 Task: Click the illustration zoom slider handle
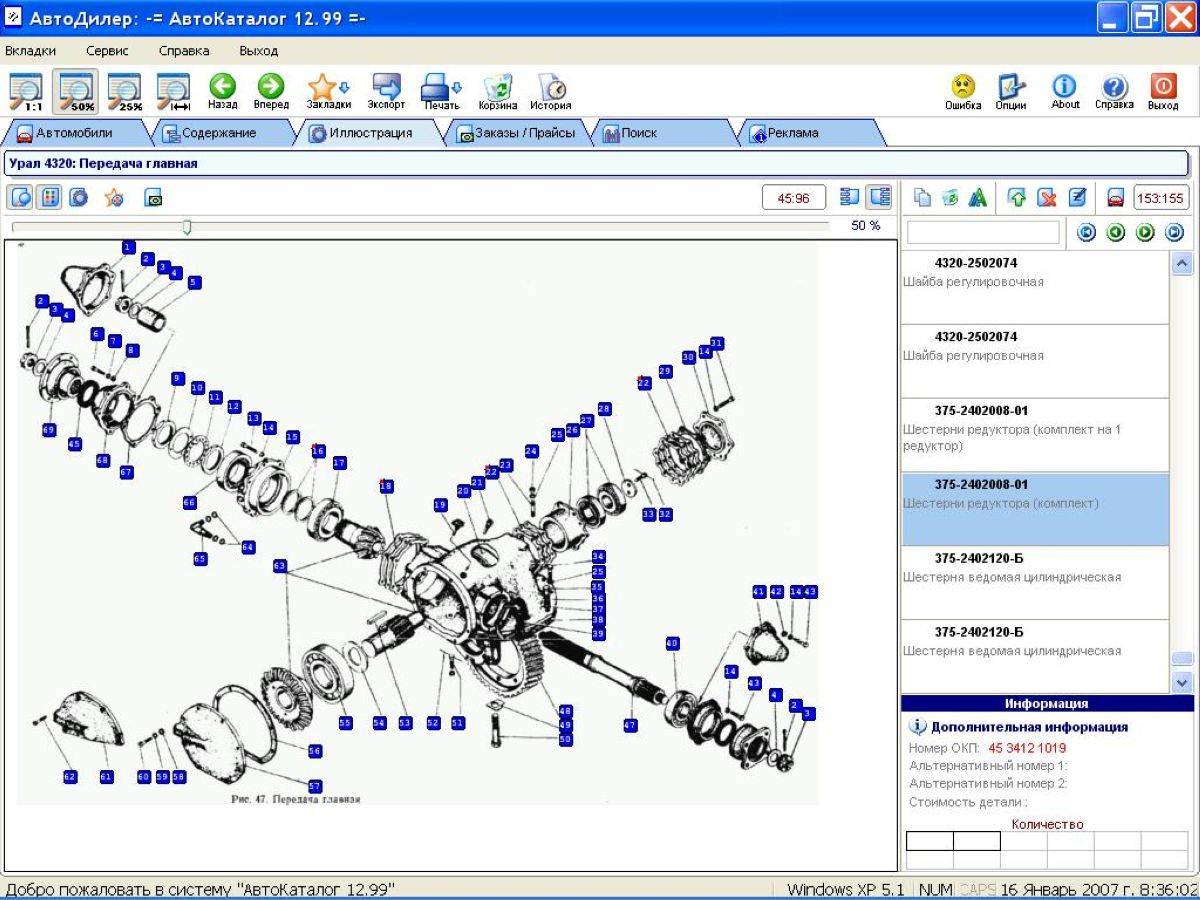pyautogui.click(x=186, y=228)
